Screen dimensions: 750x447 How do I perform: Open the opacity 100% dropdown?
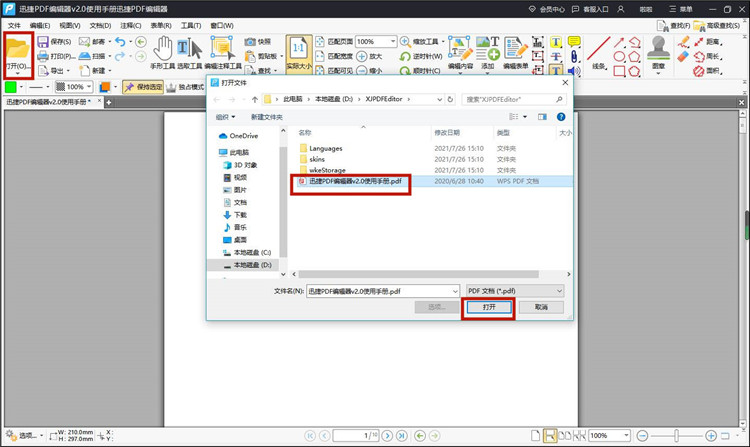point(89,87)
